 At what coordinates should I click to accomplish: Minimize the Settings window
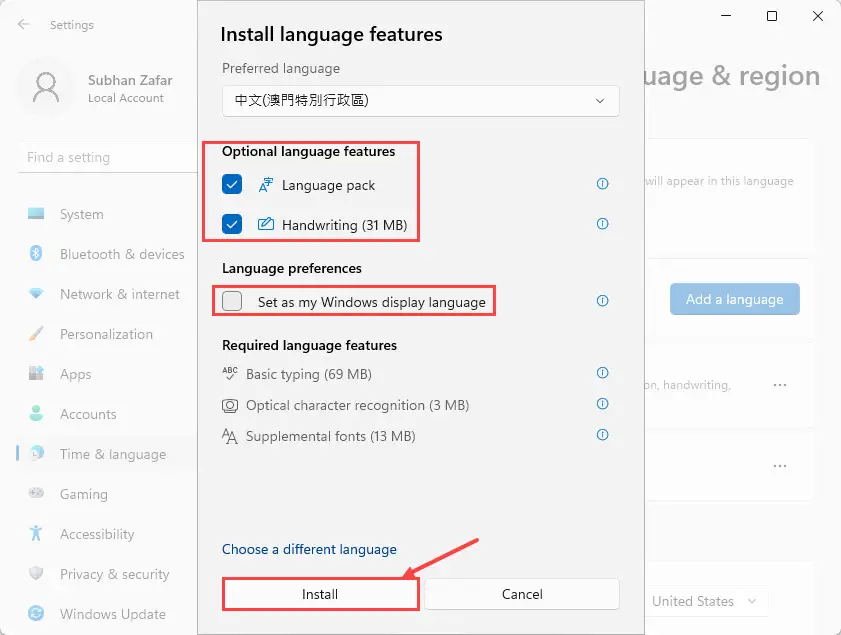[x=726, y=16]
